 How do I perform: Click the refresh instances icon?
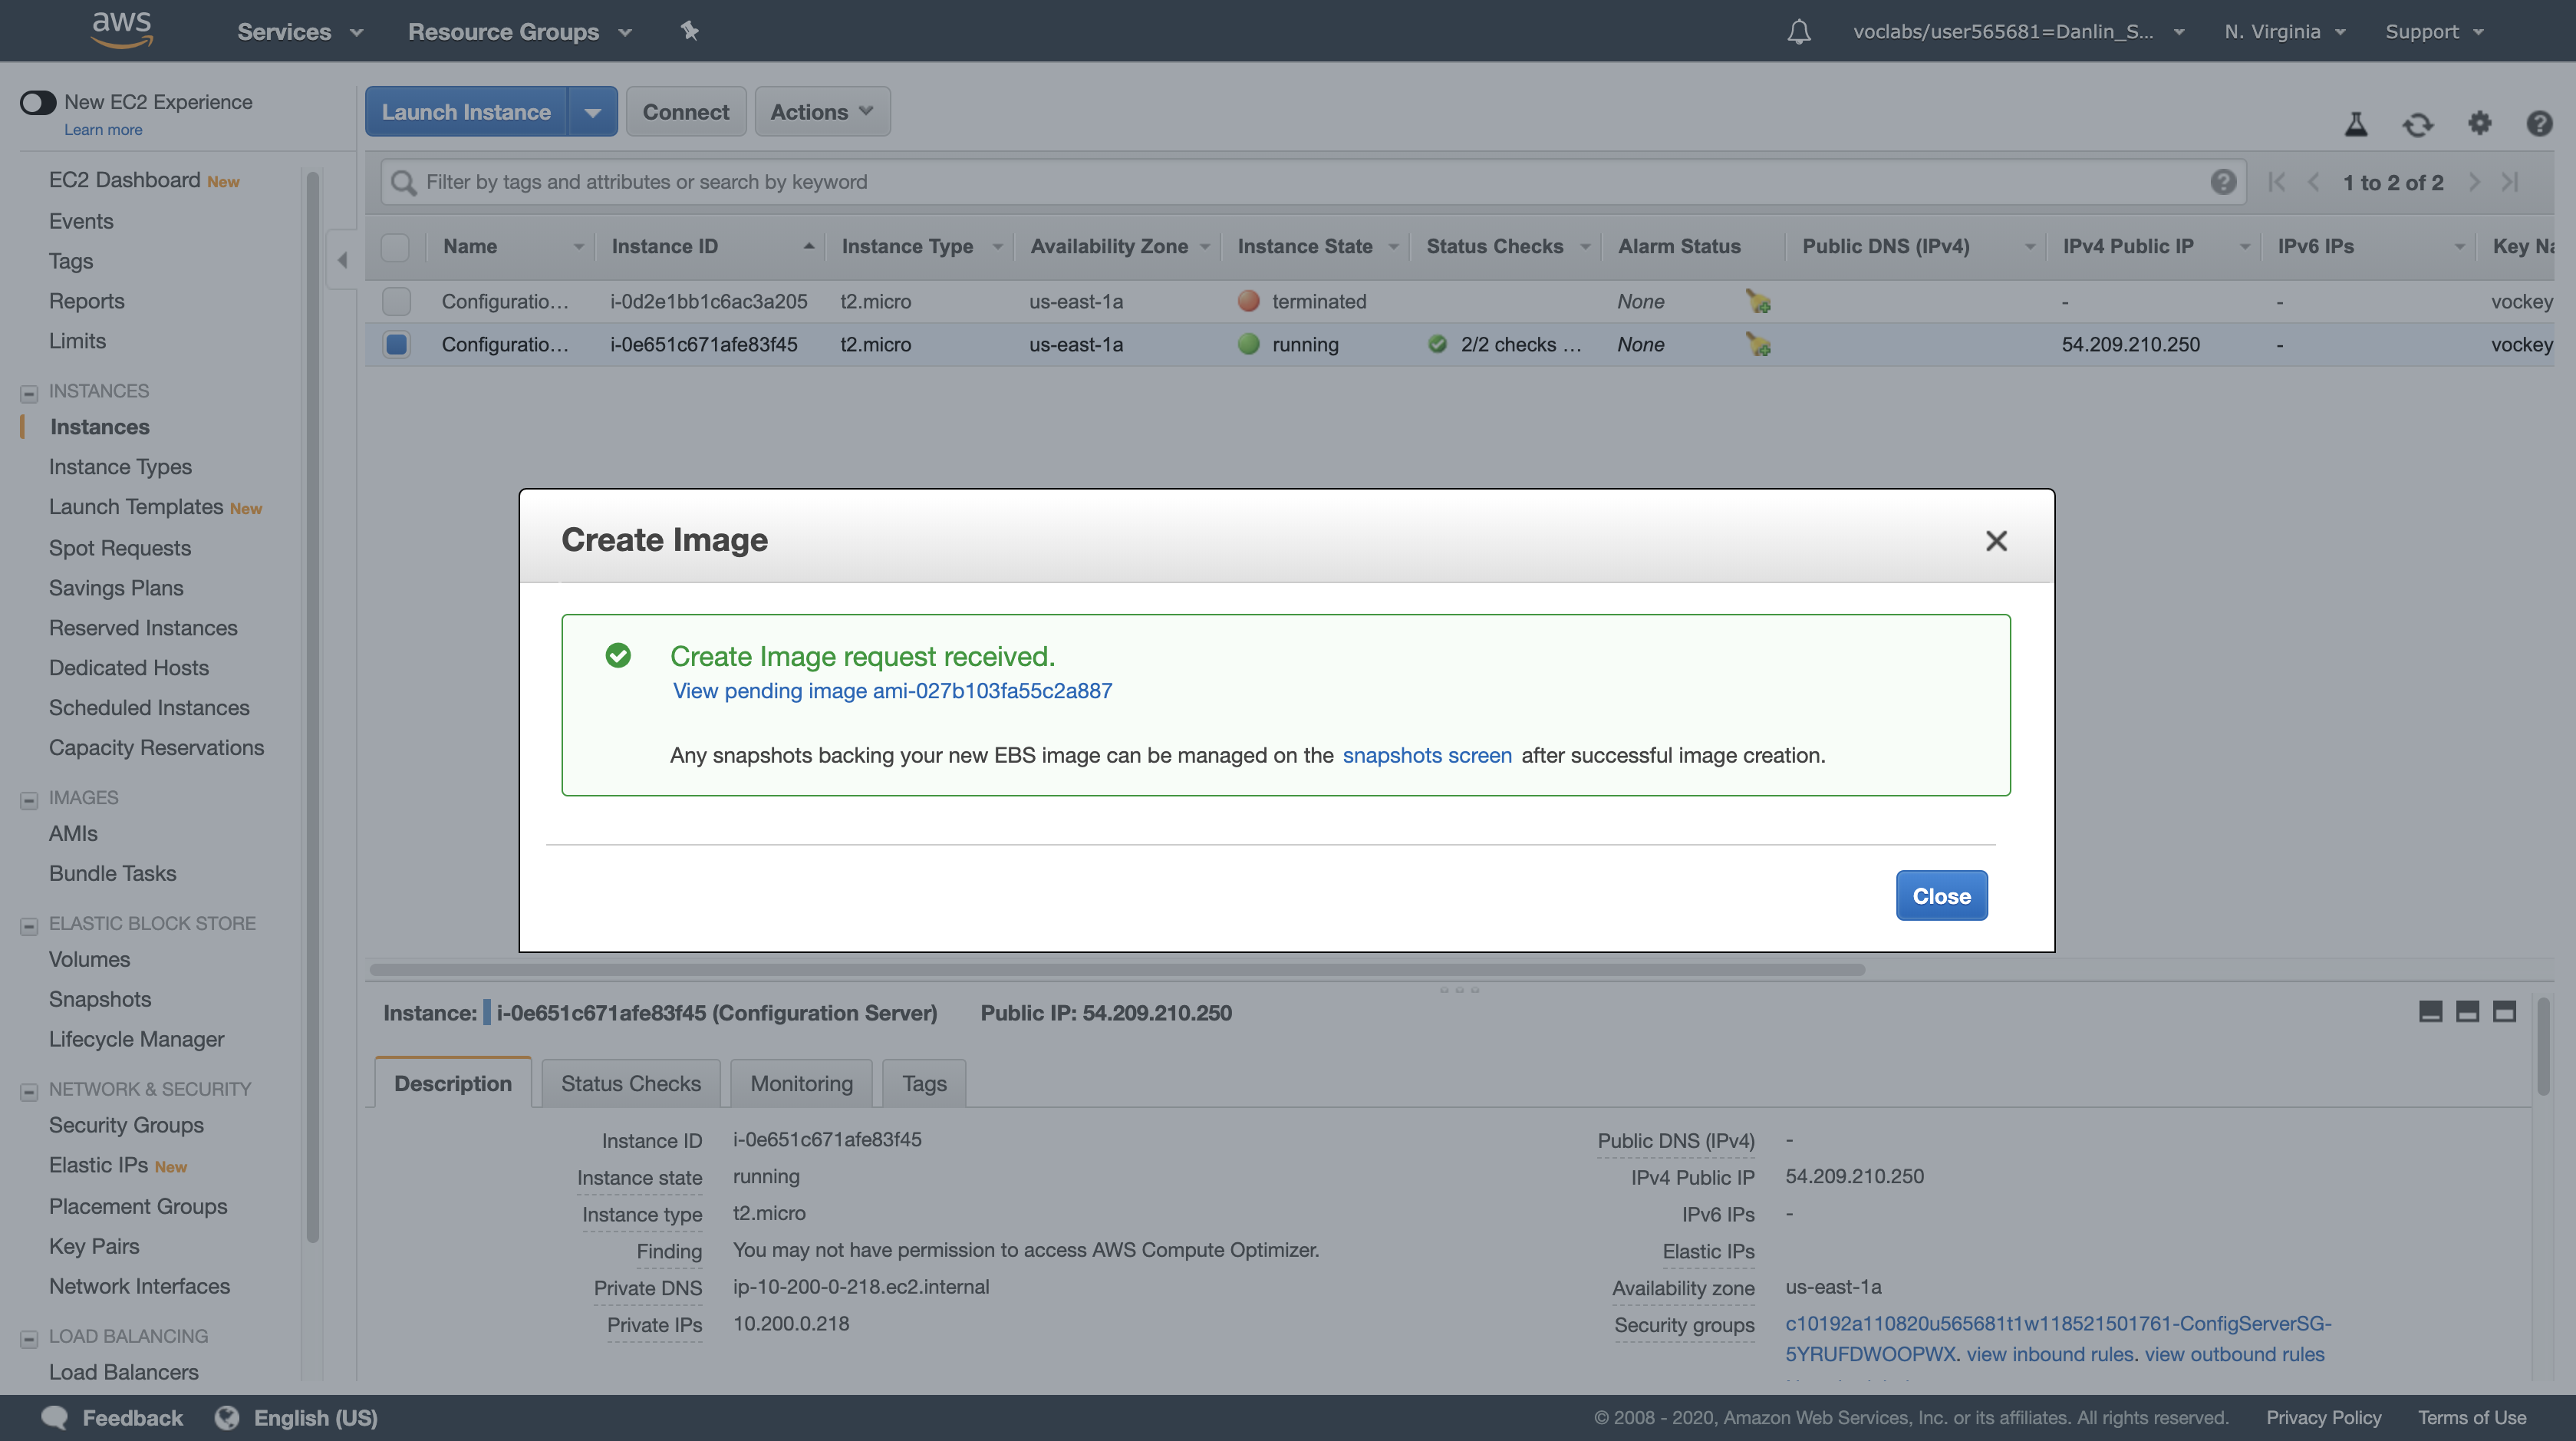2417,124
